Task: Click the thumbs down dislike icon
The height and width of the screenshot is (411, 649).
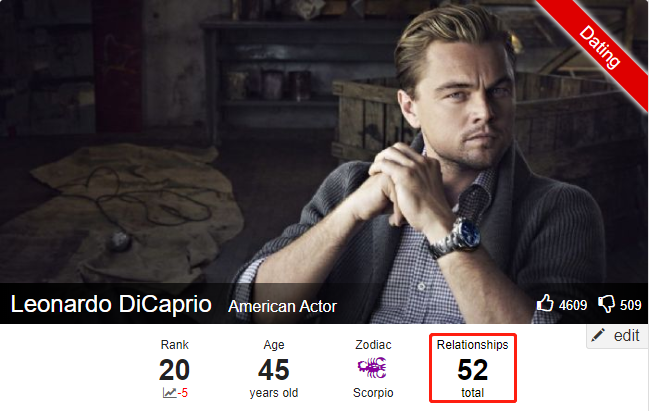Action: 606,304
